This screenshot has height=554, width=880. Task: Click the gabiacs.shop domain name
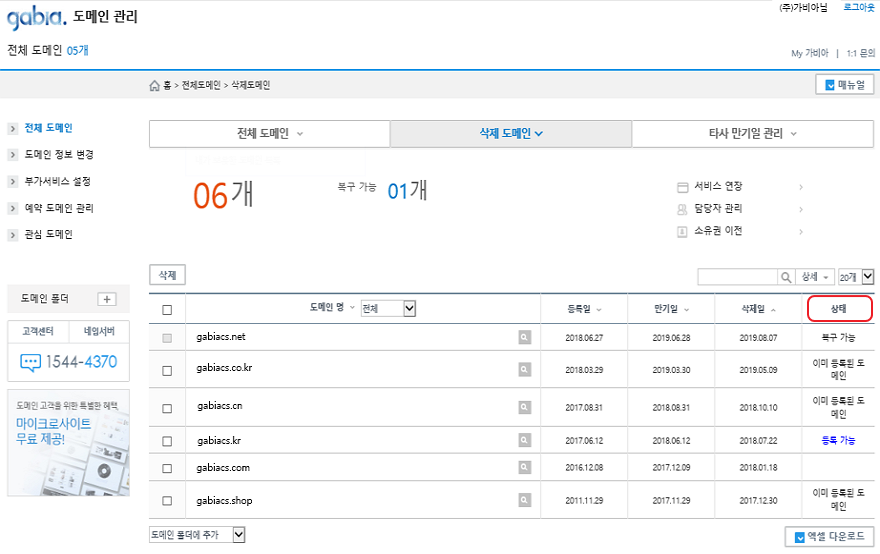pyautogui.click(x=224, y=501)
